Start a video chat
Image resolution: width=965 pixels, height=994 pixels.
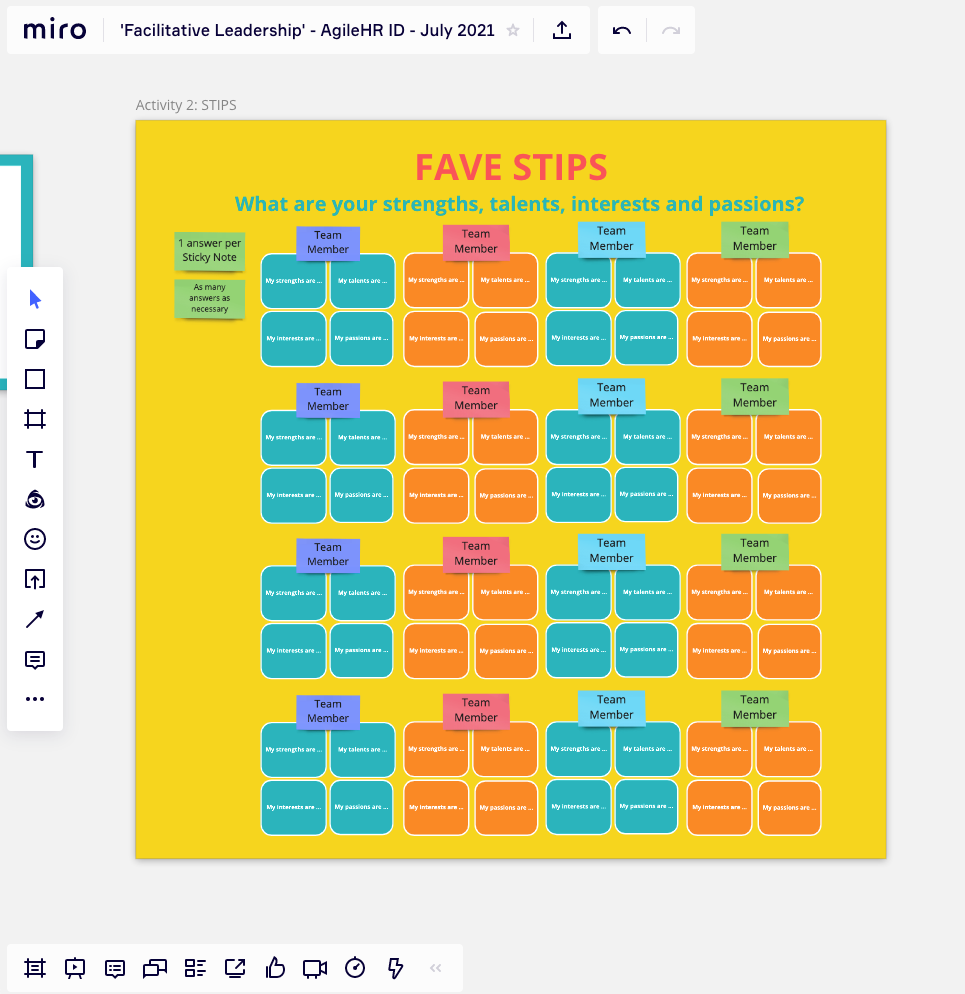[315, 969]
